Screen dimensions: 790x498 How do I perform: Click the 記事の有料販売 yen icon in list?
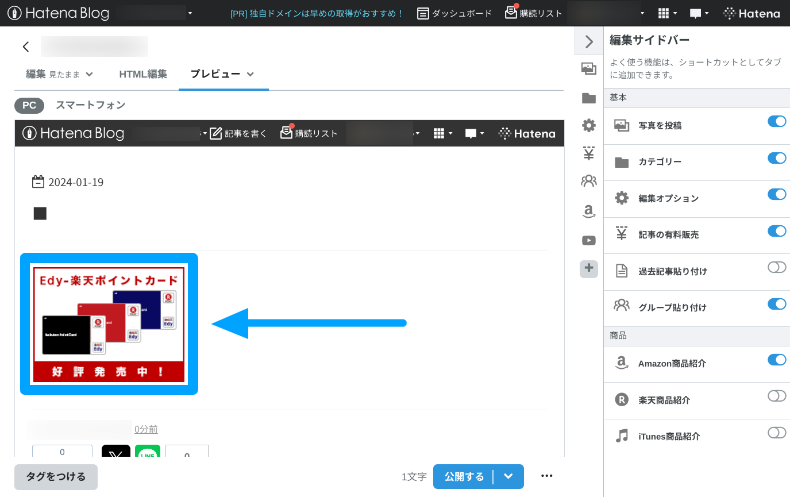click(622, 233)
